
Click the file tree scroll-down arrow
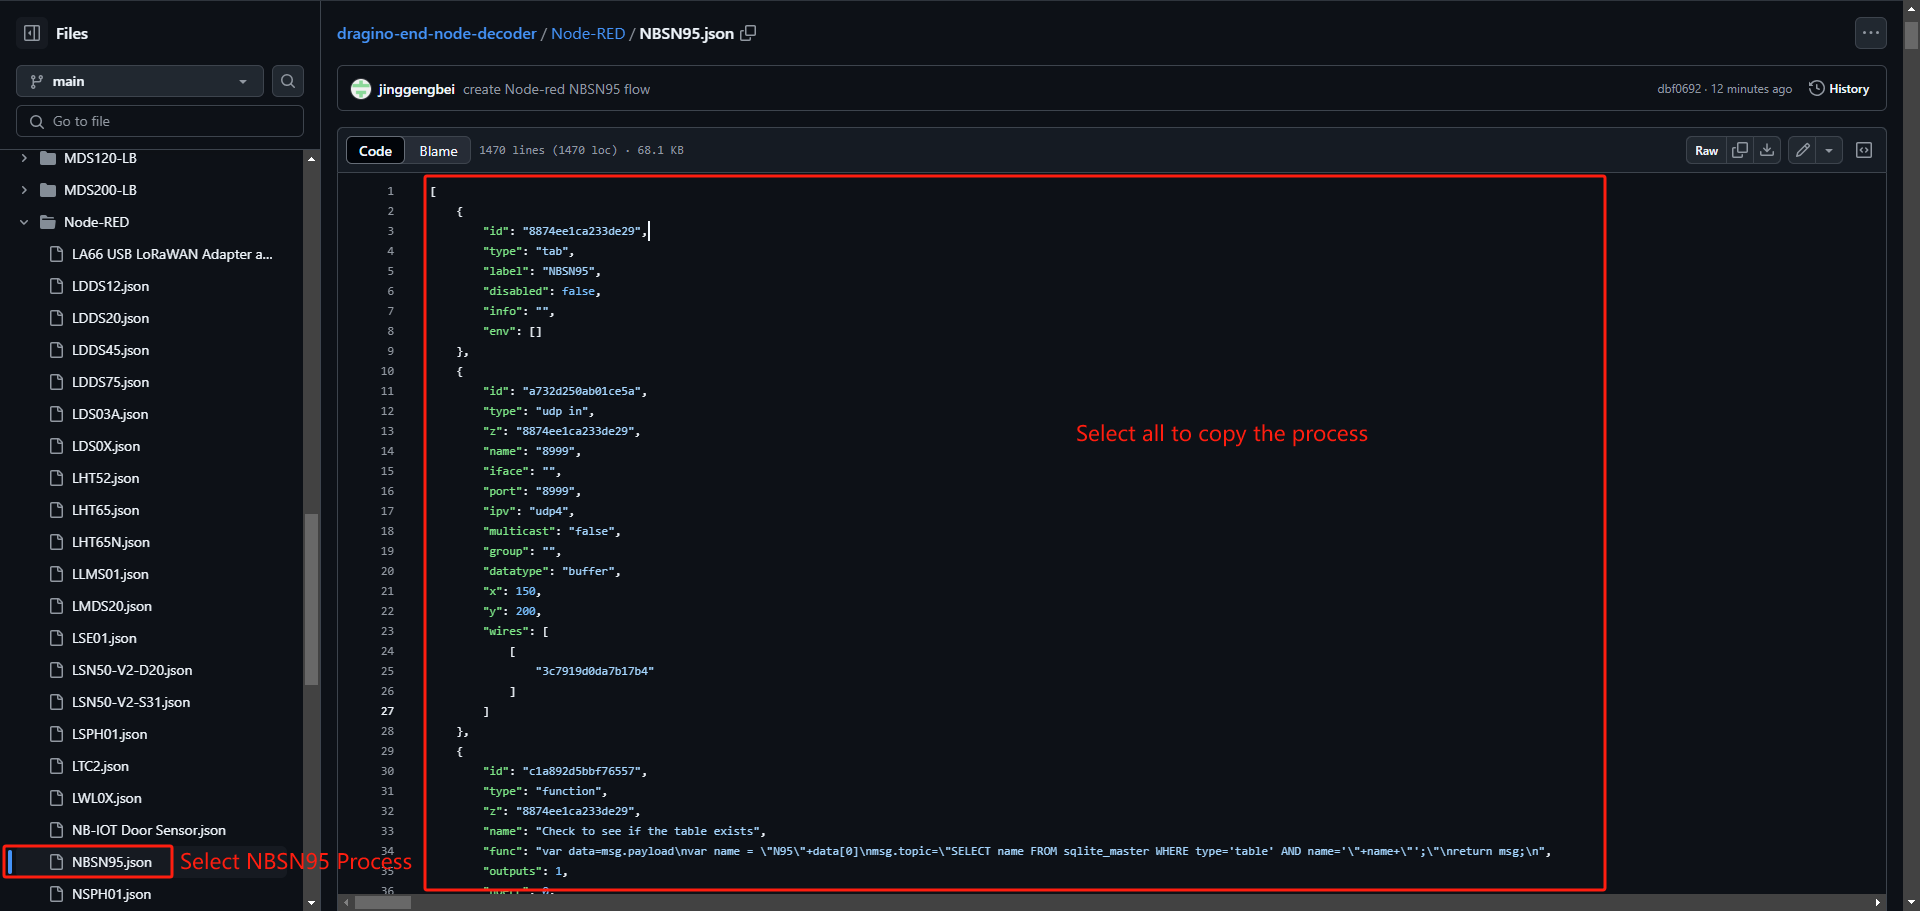[311, 902]
